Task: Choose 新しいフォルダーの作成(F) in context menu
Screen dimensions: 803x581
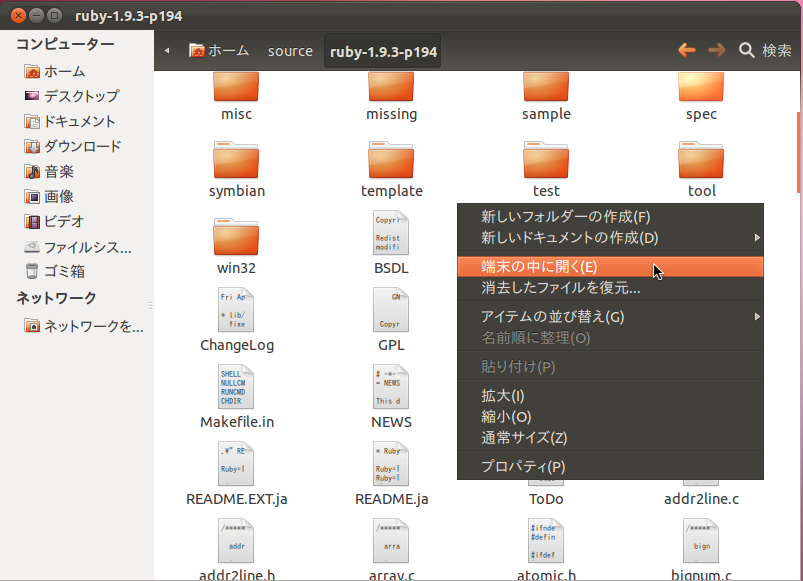Action: 610,217
